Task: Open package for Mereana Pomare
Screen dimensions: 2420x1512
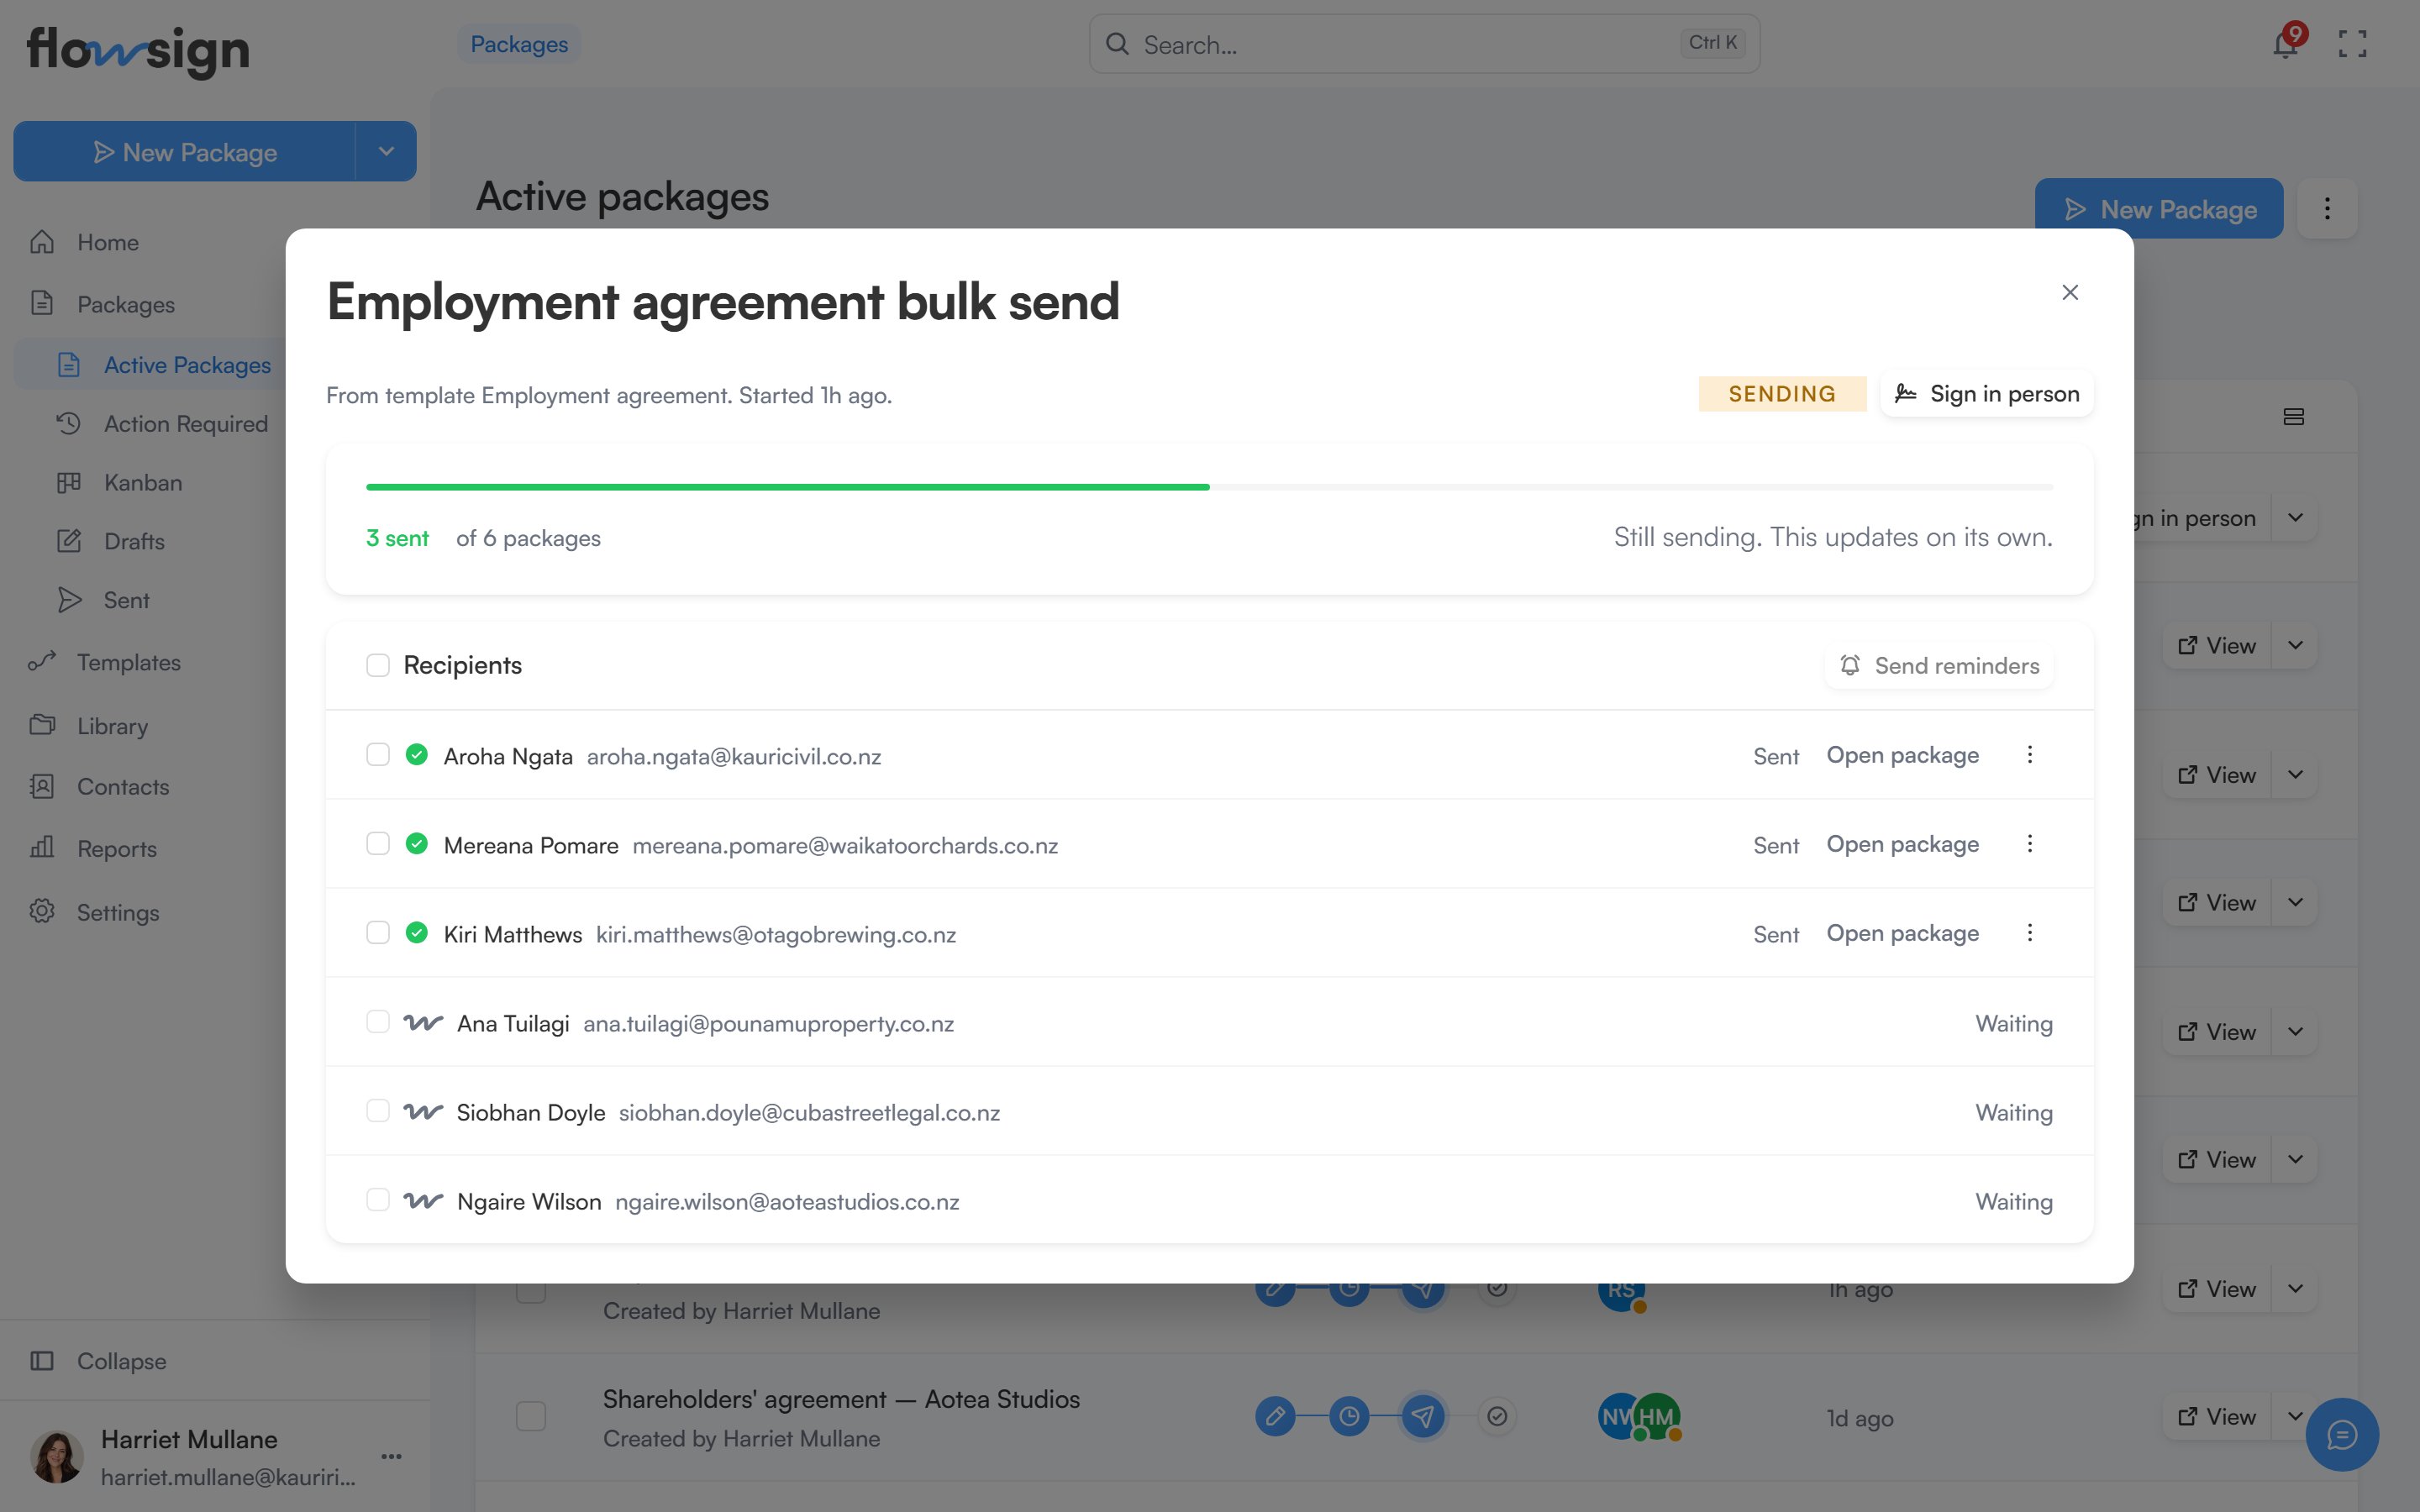Action: click(1902, 844)
